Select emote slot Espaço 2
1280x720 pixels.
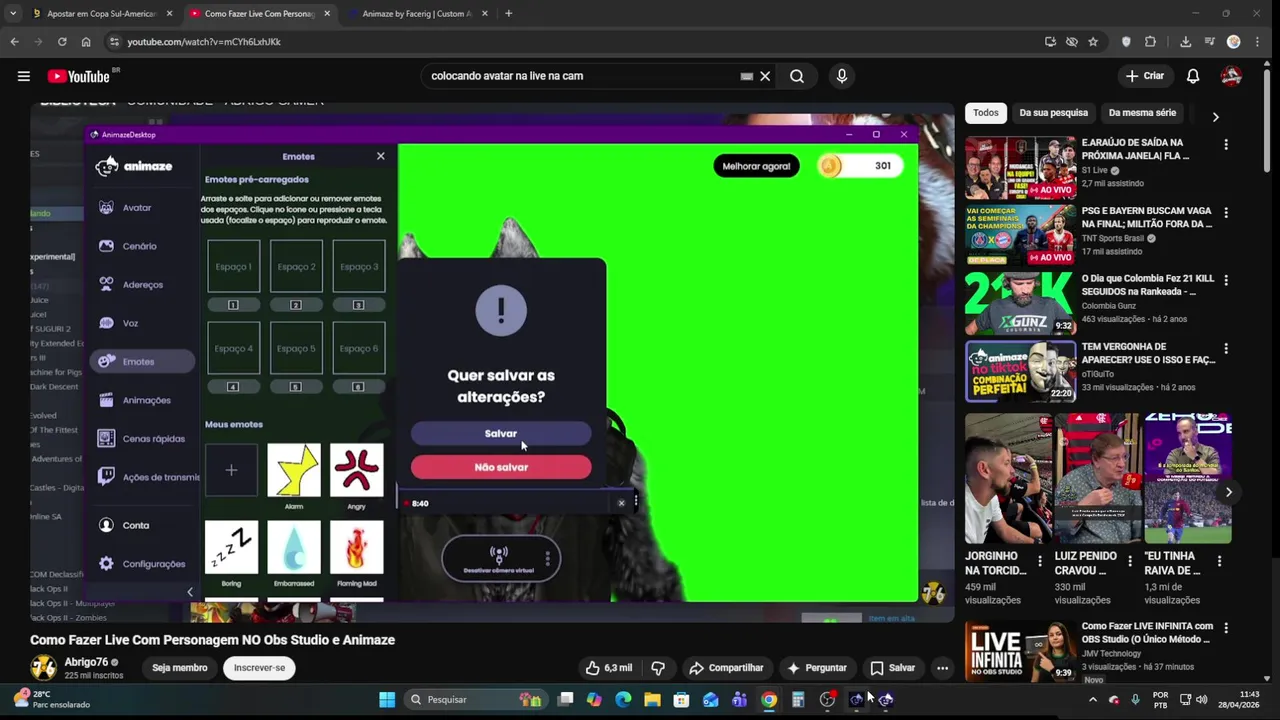pos(296,267)
